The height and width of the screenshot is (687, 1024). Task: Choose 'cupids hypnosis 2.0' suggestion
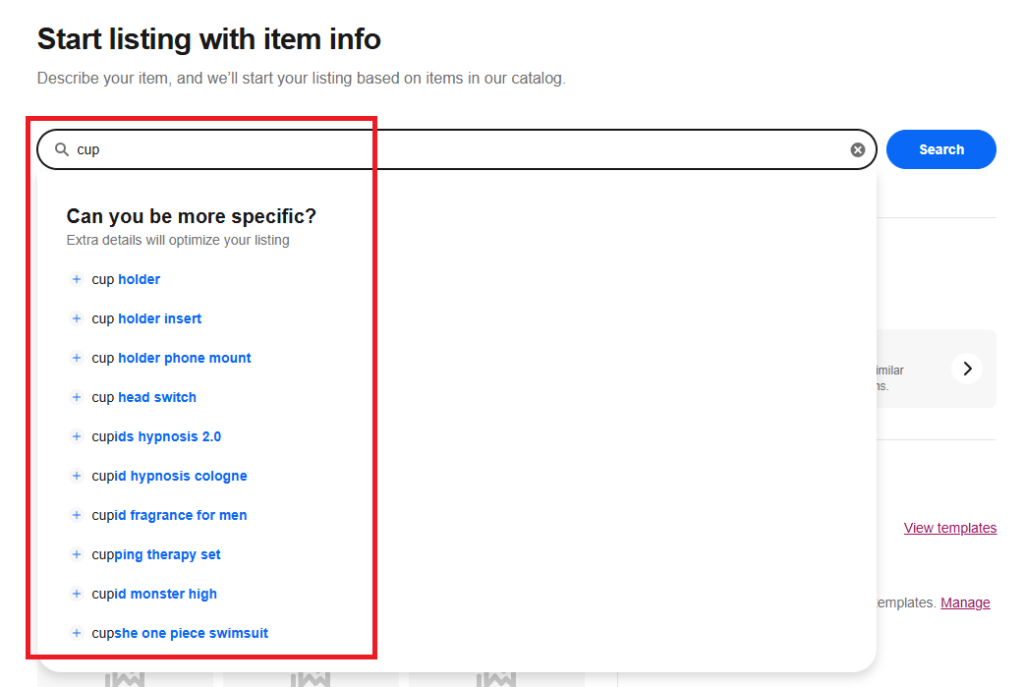point(156,437)
